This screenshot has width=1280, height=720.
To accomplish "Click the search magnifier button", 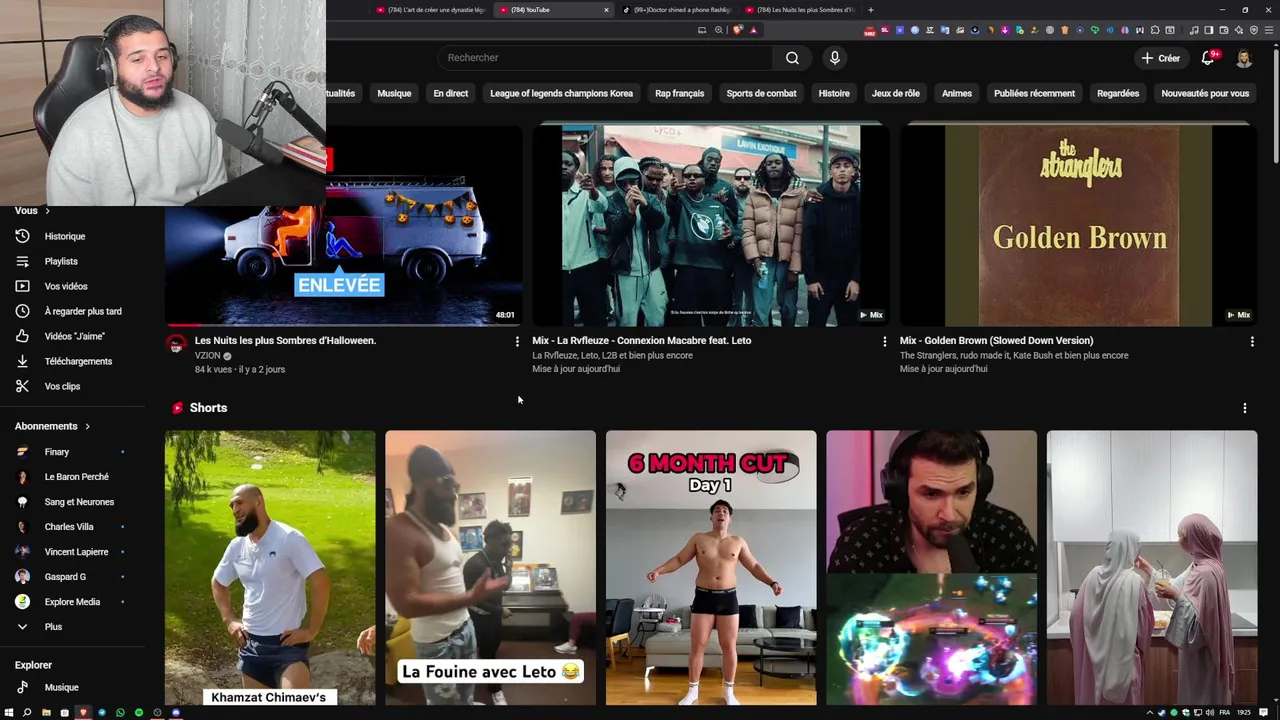I will [x=792, y=58].
